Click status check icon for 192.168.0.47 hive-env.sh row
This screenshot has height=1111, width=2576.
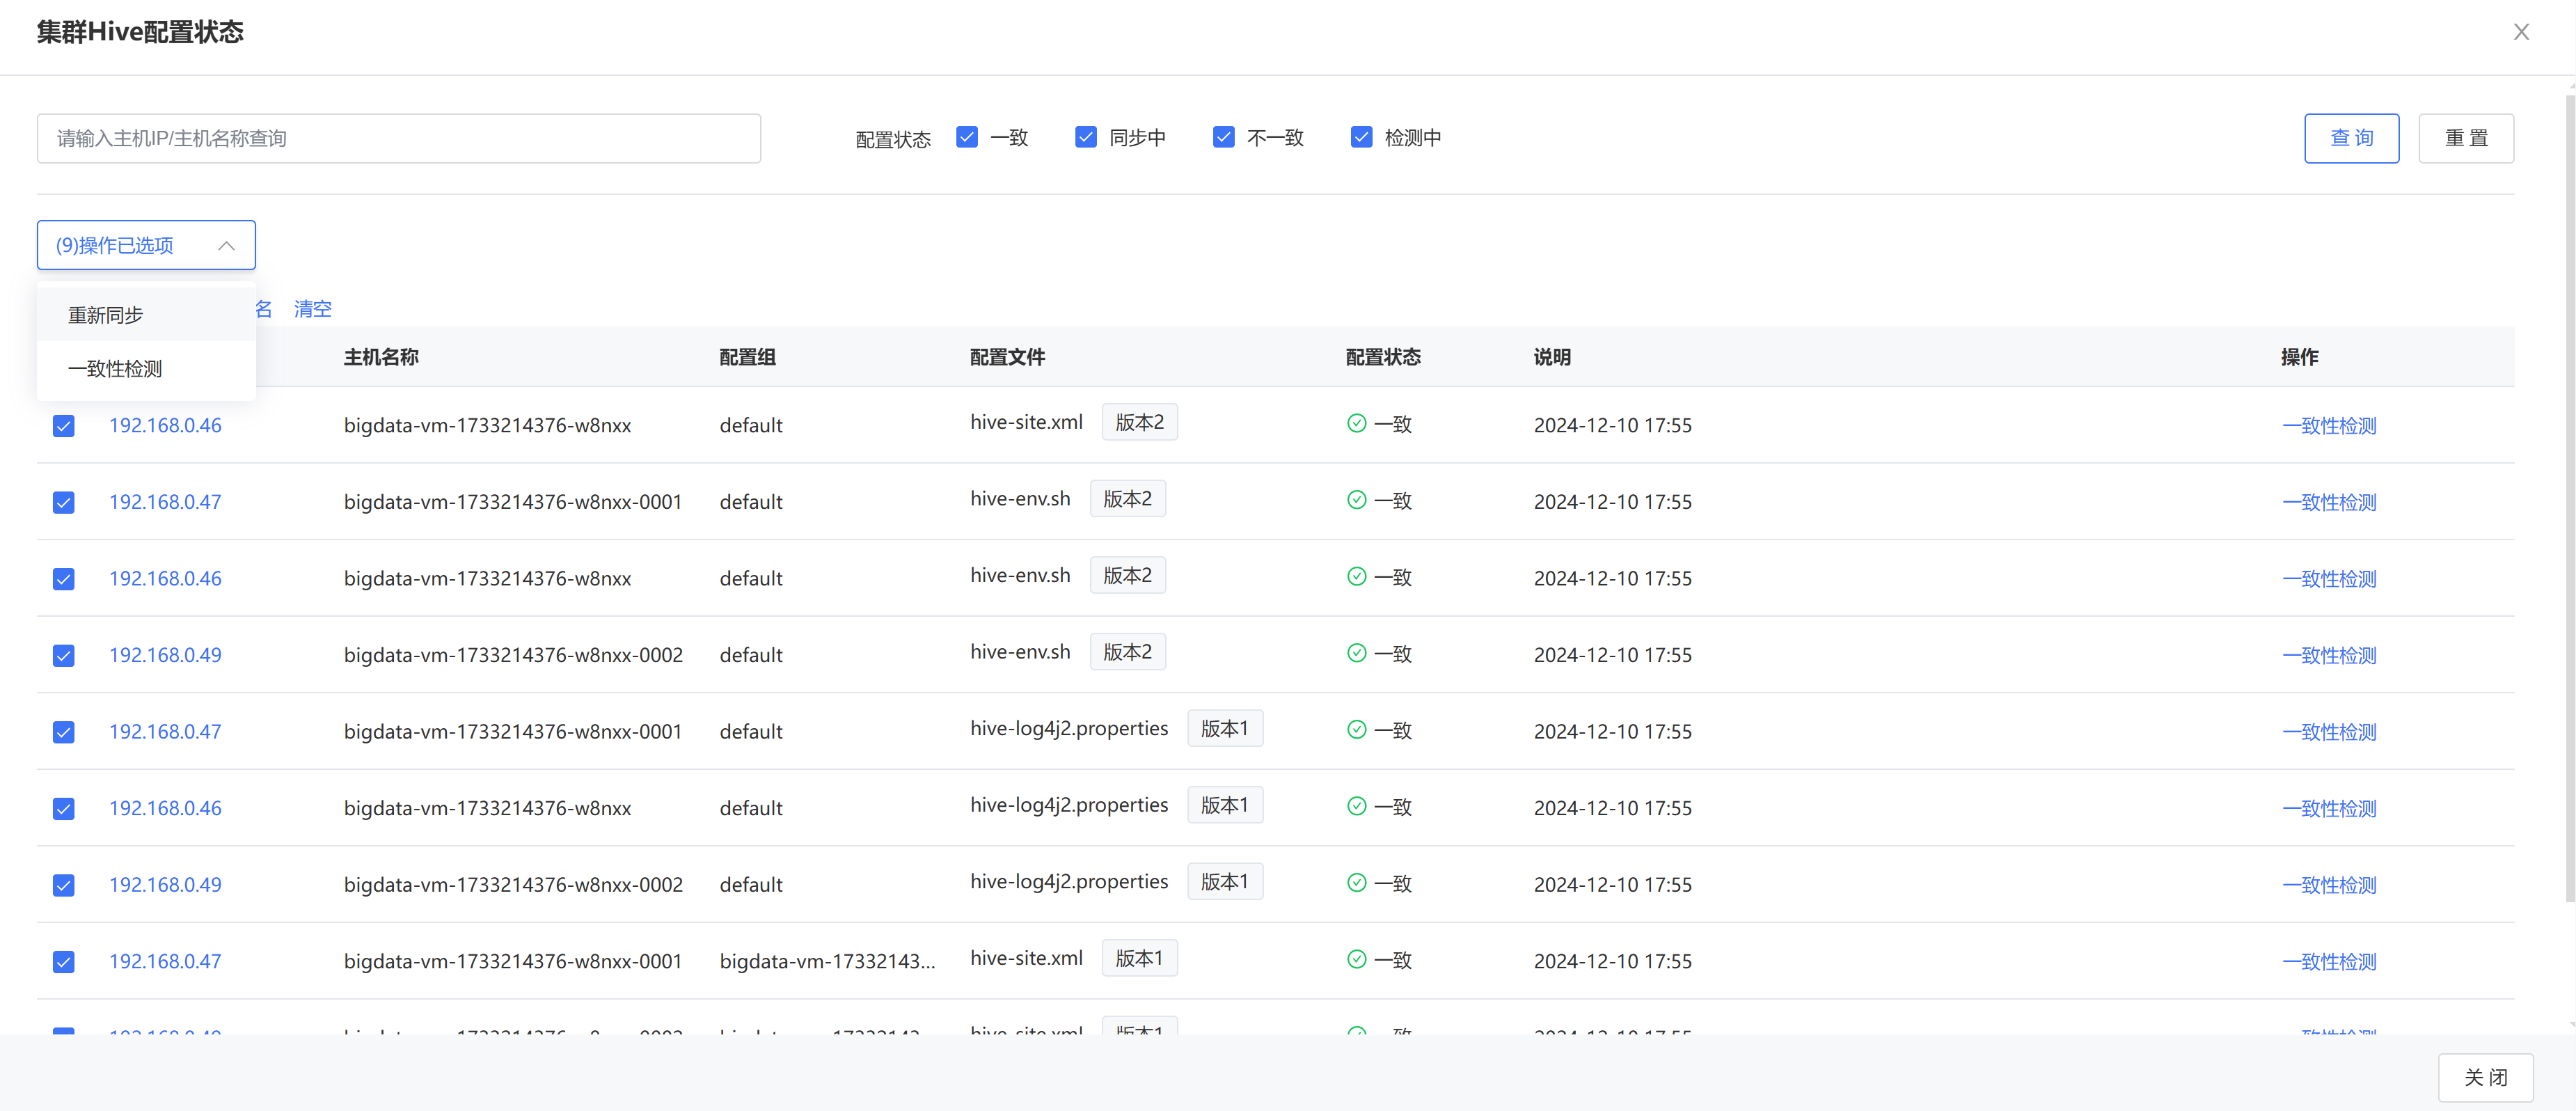1356,499
